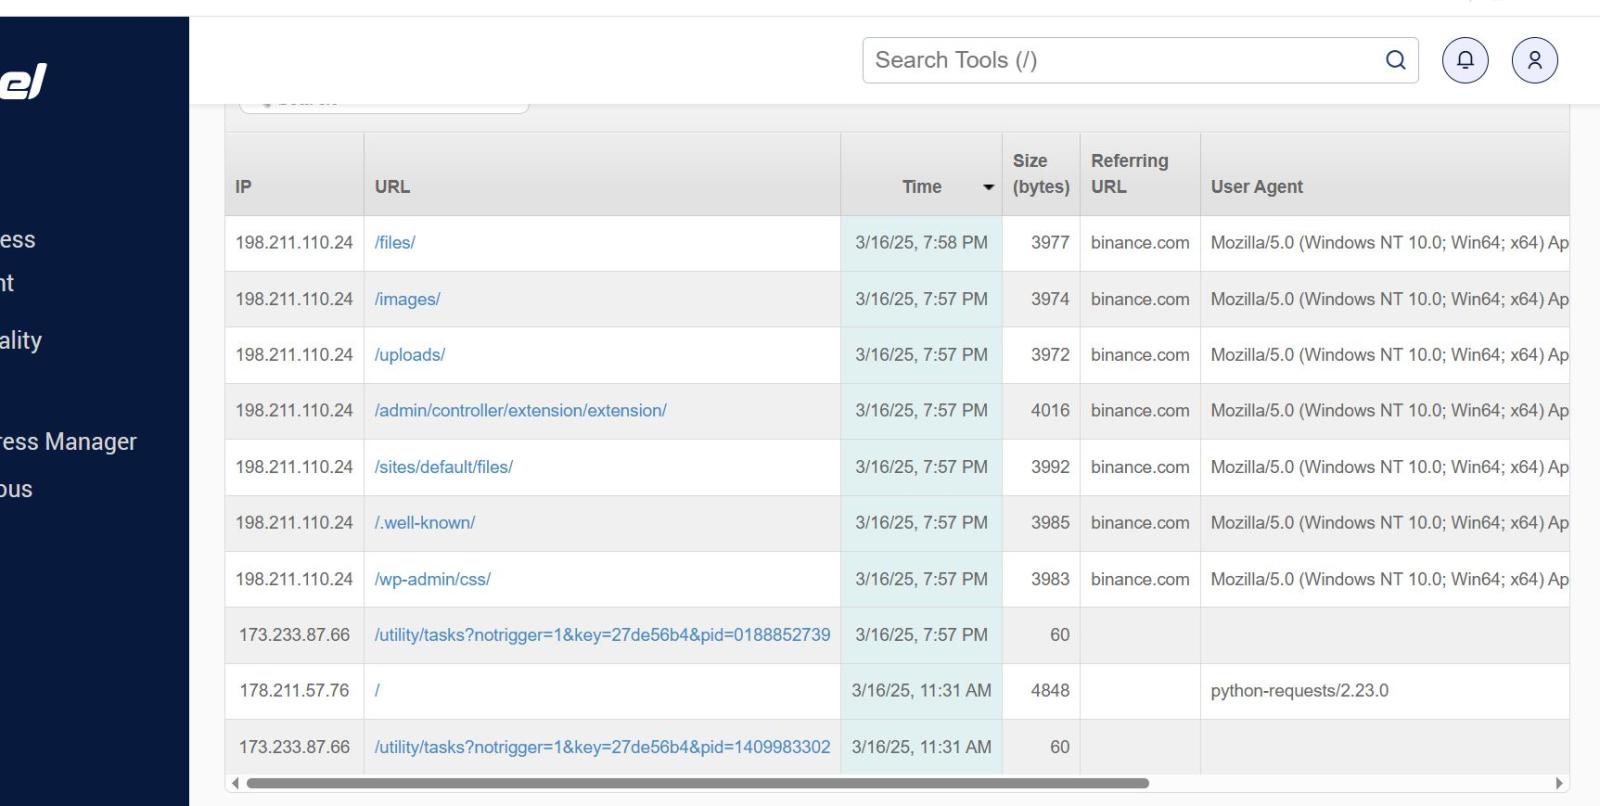
Task: Click scrollbar left arrow
Action: [x=235, y=783]
